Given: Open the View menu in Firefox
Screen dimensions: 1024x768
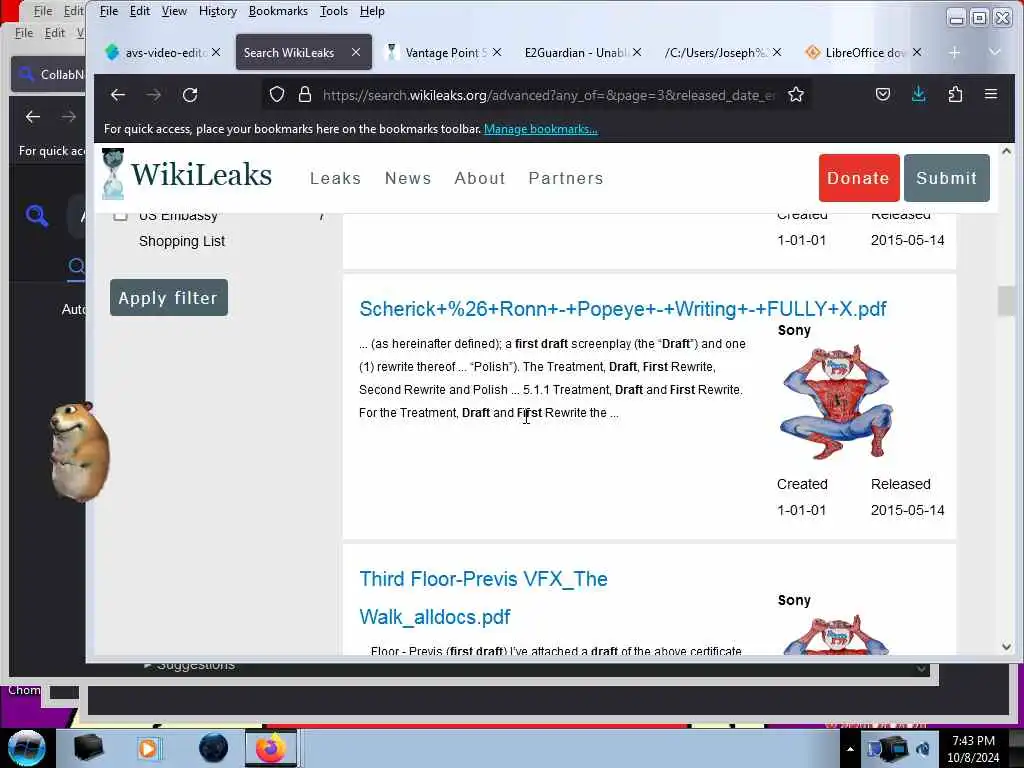Looking at the screenshot, I should pyautogui.click(x=174, y=11).
